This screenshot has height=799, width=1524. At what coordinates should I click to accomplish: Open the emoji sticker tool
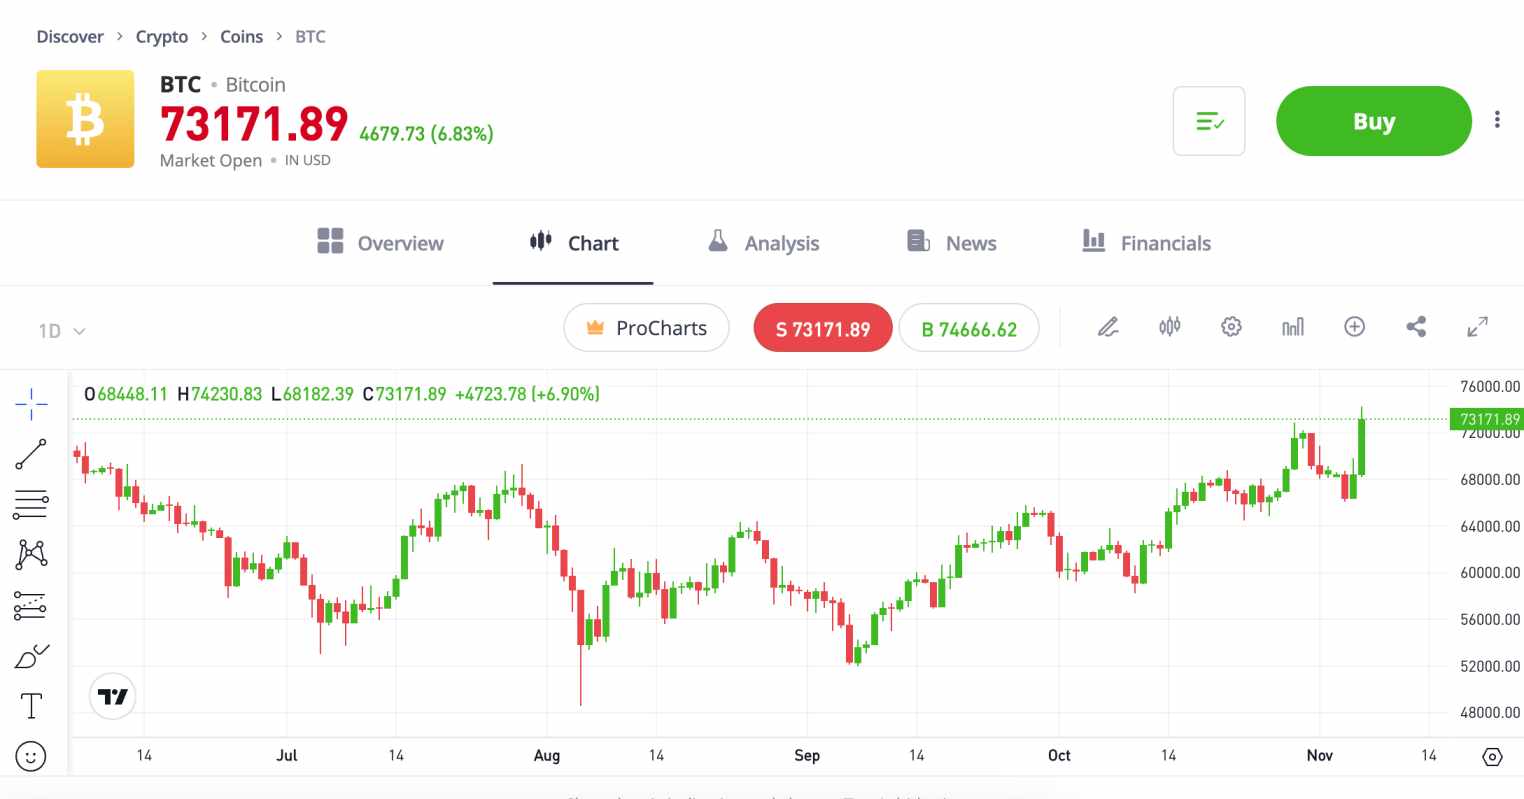[31, 757]
